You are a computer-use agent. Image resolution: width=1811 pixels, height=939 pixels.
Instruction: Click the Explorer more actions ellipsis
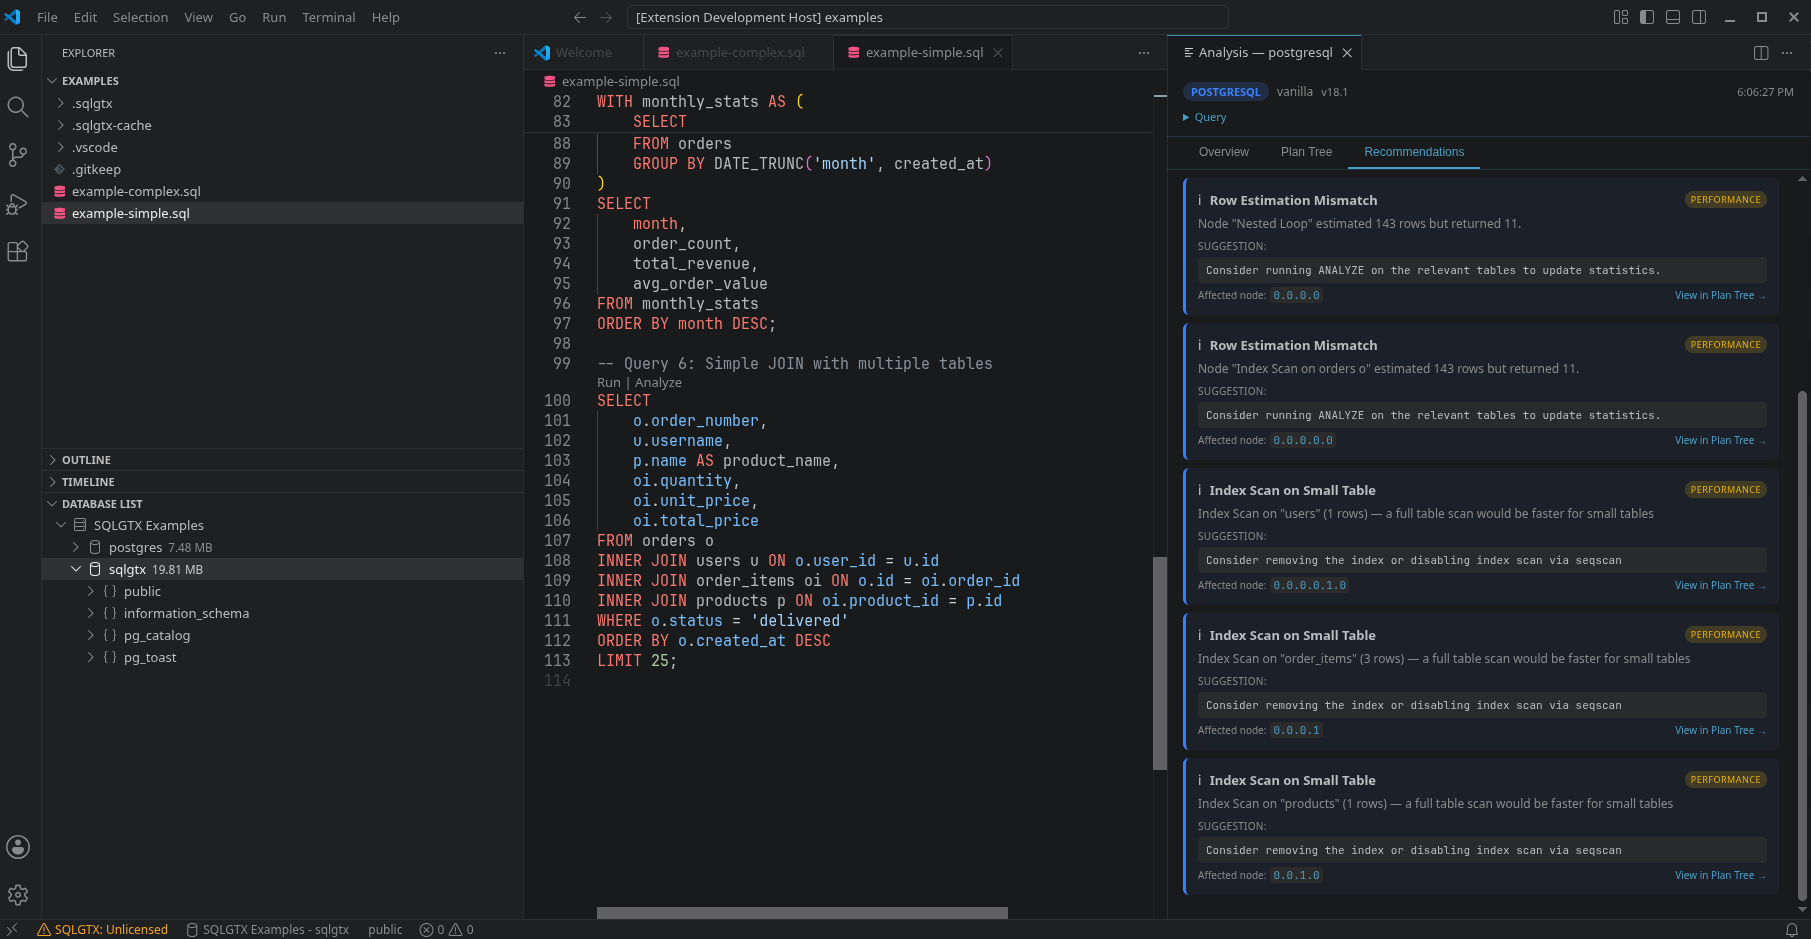pyautogui.click(x=500, y=53)
